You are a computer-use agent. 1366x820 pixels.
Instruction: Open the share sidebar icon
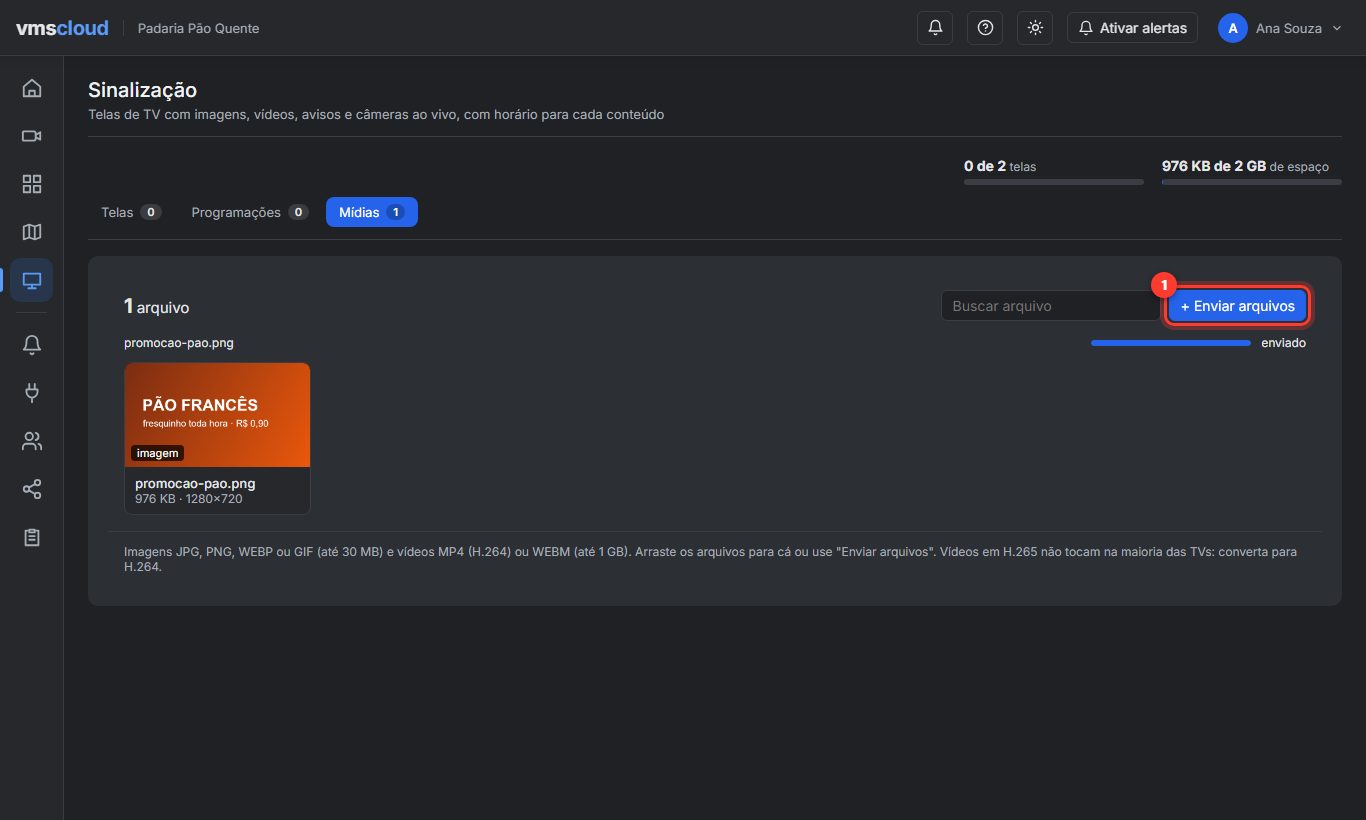coord(32,489)
